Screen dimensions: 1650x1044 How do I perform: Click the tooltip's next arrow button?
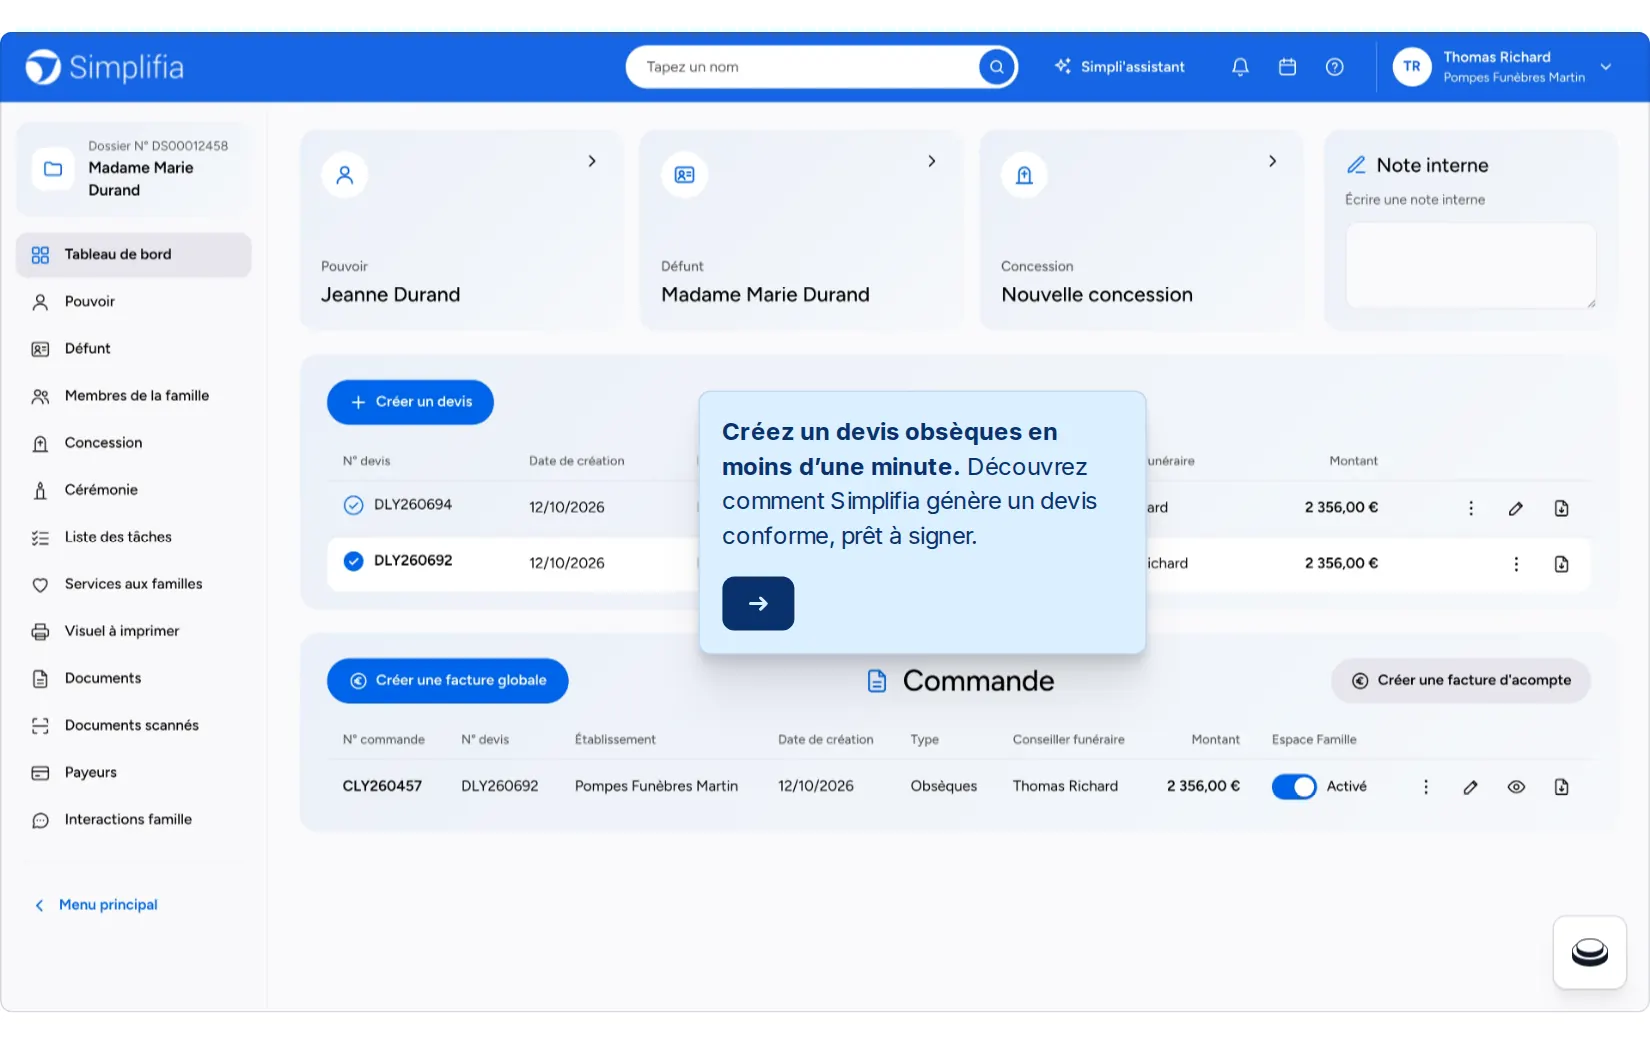click(758, 604)
